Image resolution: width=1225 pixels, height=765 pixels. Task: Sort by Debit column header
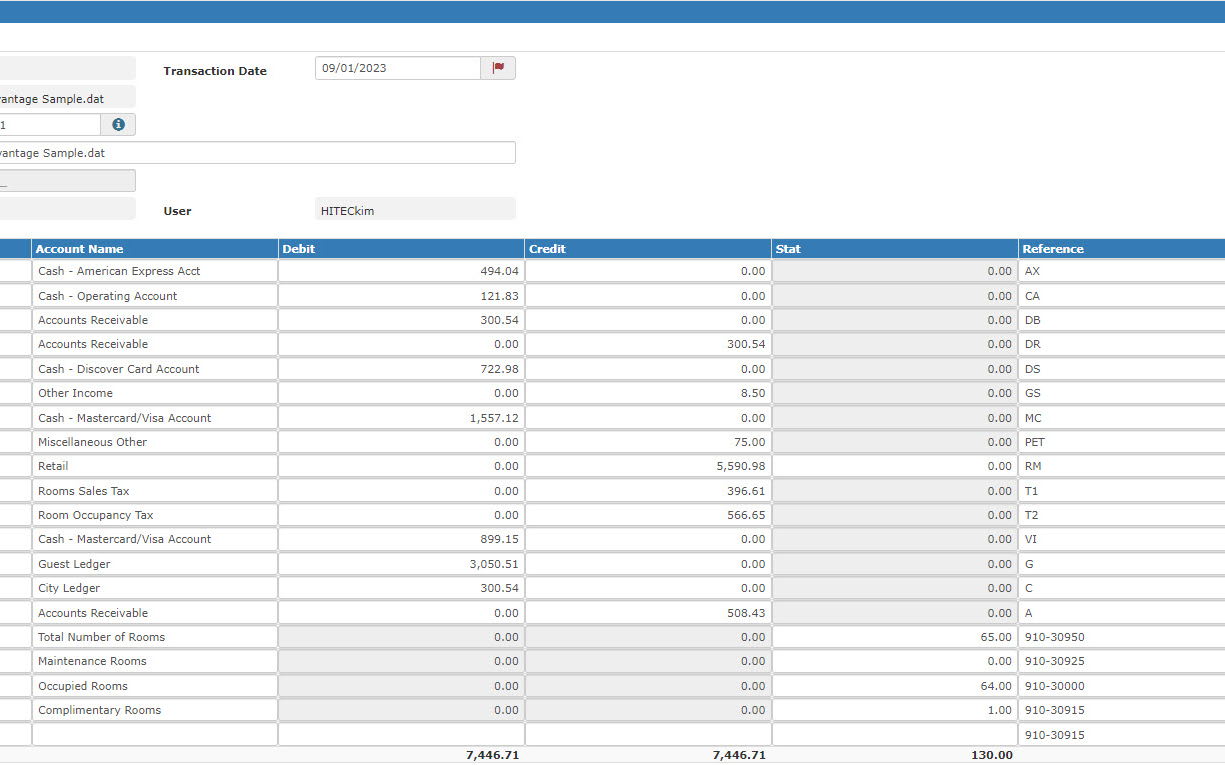400,249
